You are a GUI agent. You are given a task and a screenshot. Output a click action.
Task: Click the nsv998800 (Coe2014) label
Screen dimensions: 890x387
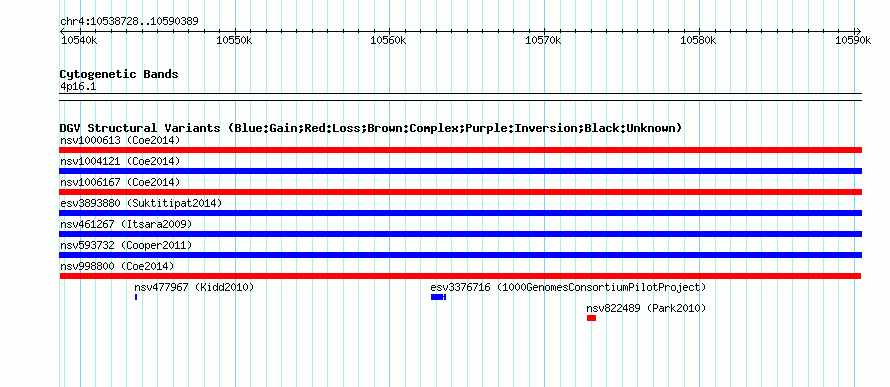pos(117,266)
